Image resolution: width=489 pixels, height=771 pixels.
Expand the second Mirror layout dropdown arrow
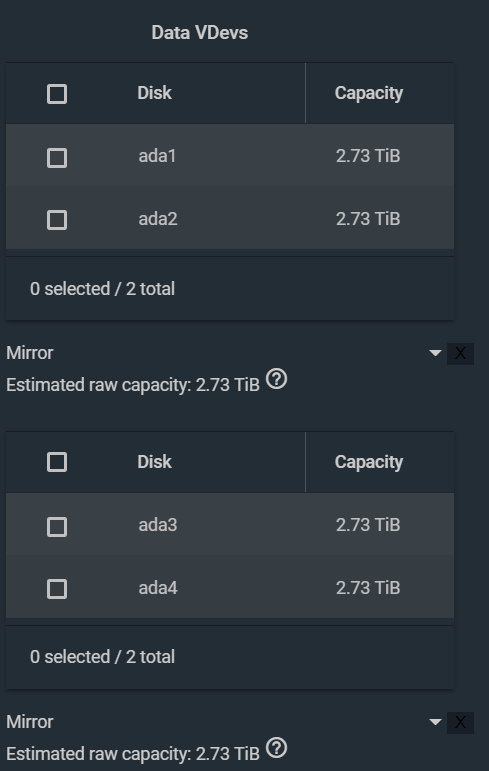point(435,722)
